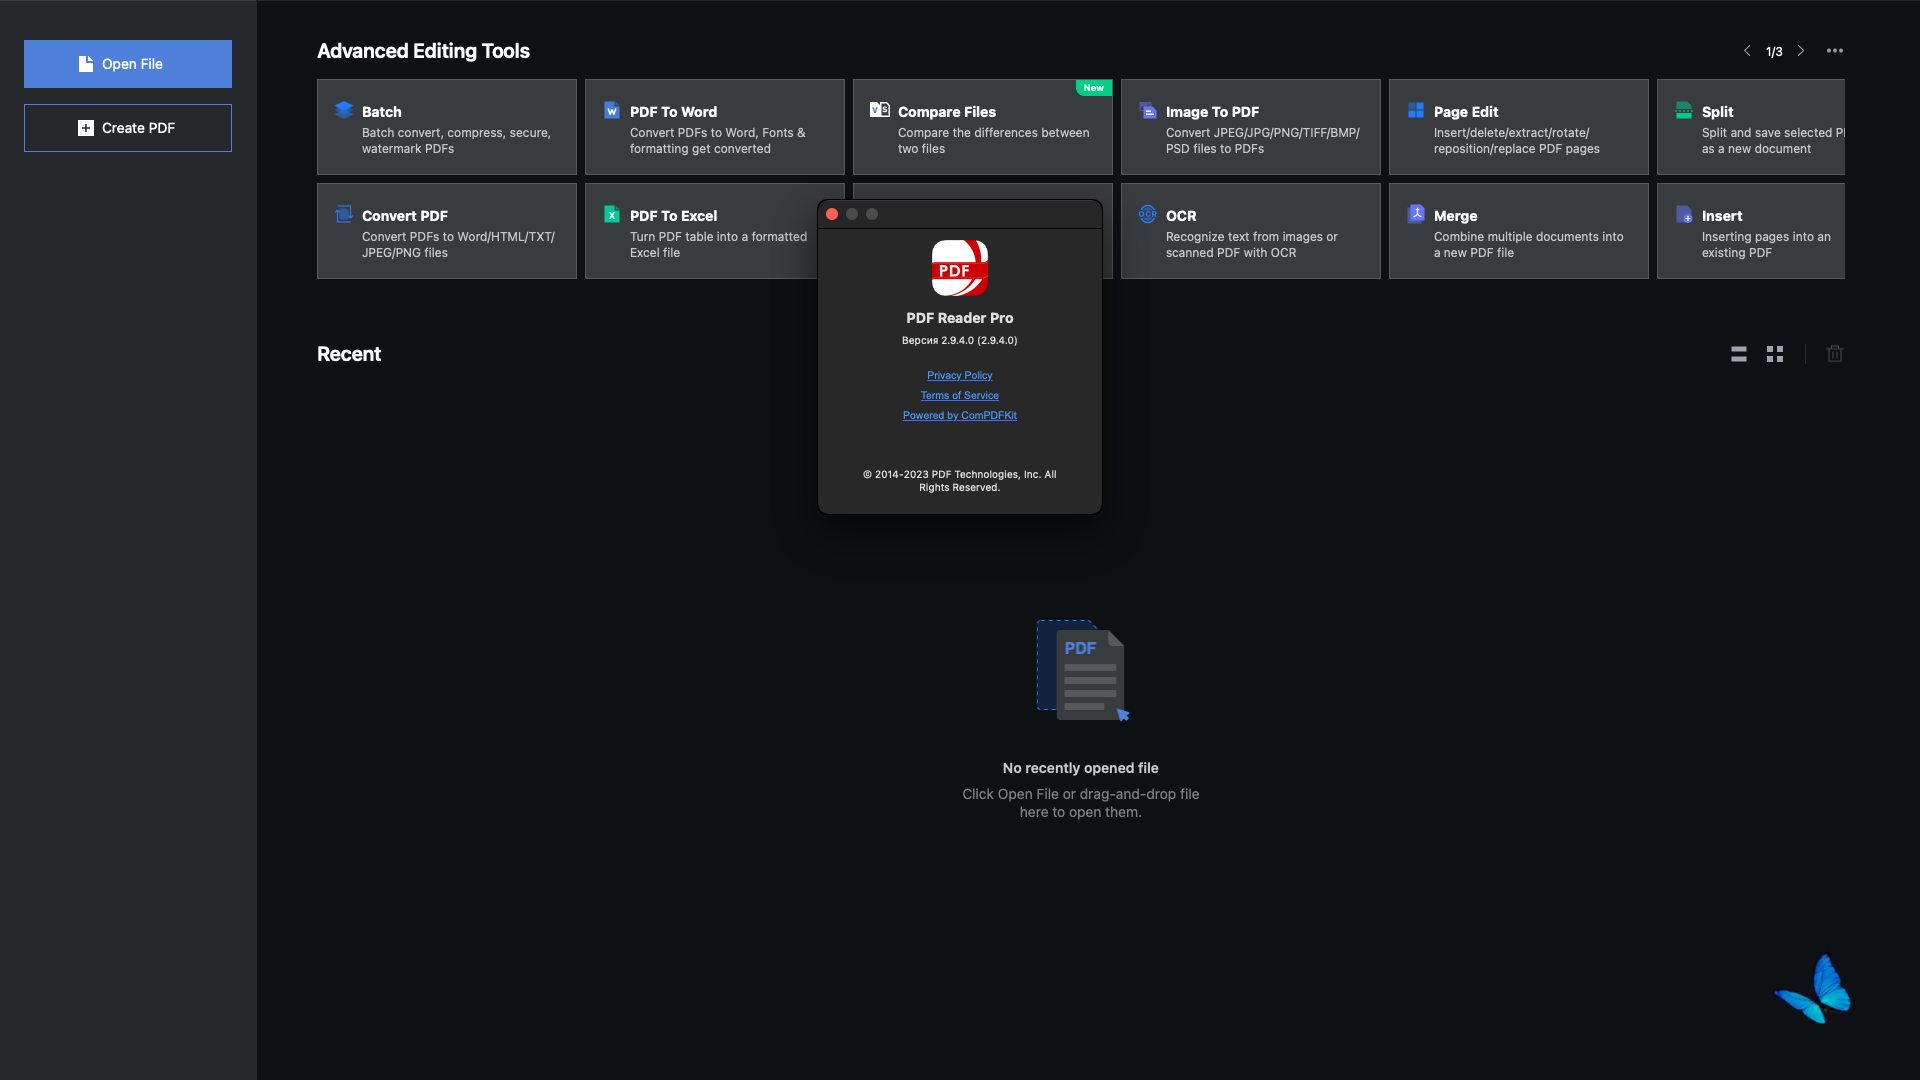Click 'Batch convert, compress, secure' description
The image size is (1920, 1080).
[x=456, y=141]
